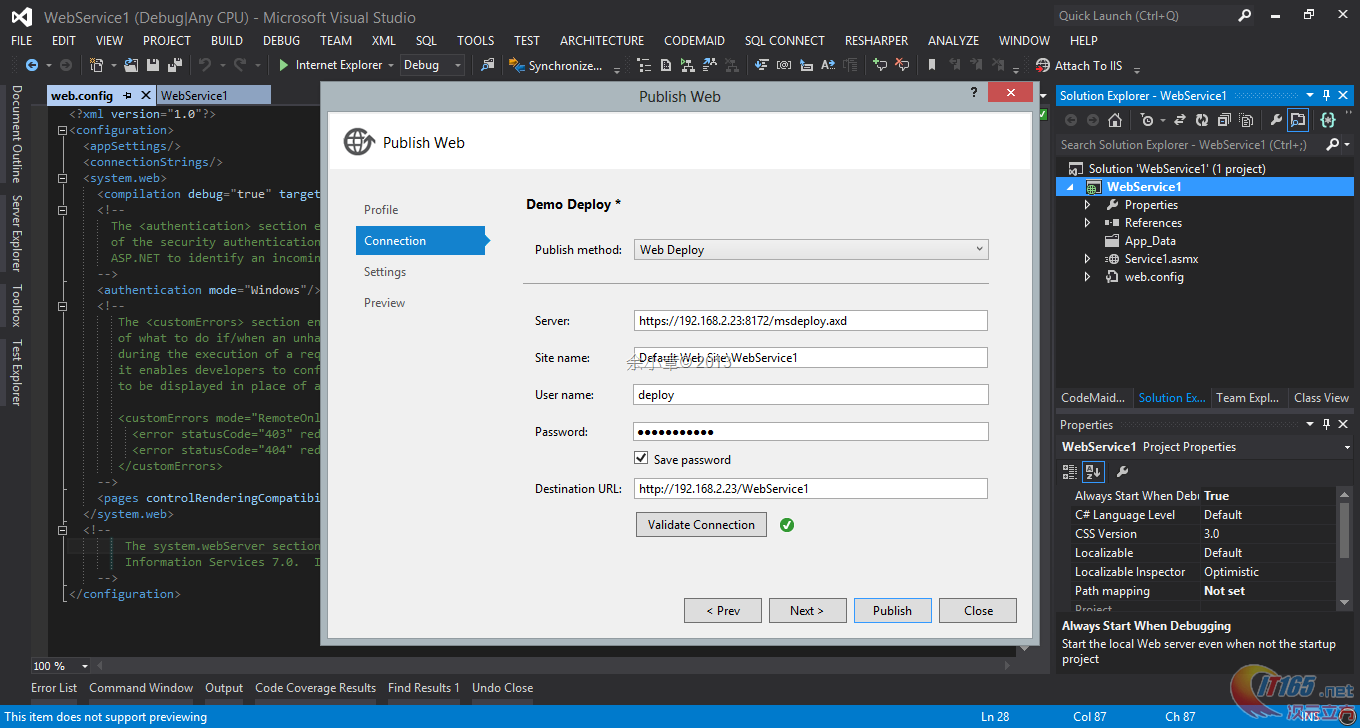
Task: Toggle Preview Selected Items icon
Action: 1297,120
